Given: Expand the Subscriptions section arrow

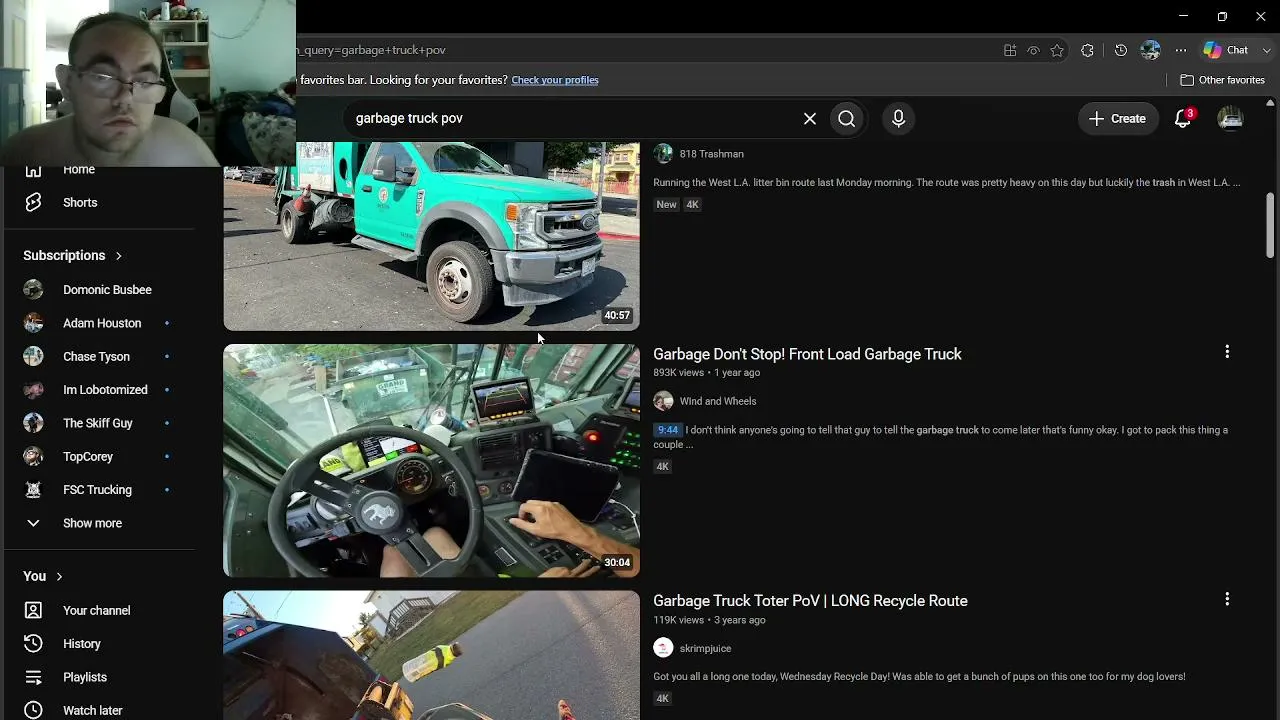Looking at the screenshot, I should [118, 256].
